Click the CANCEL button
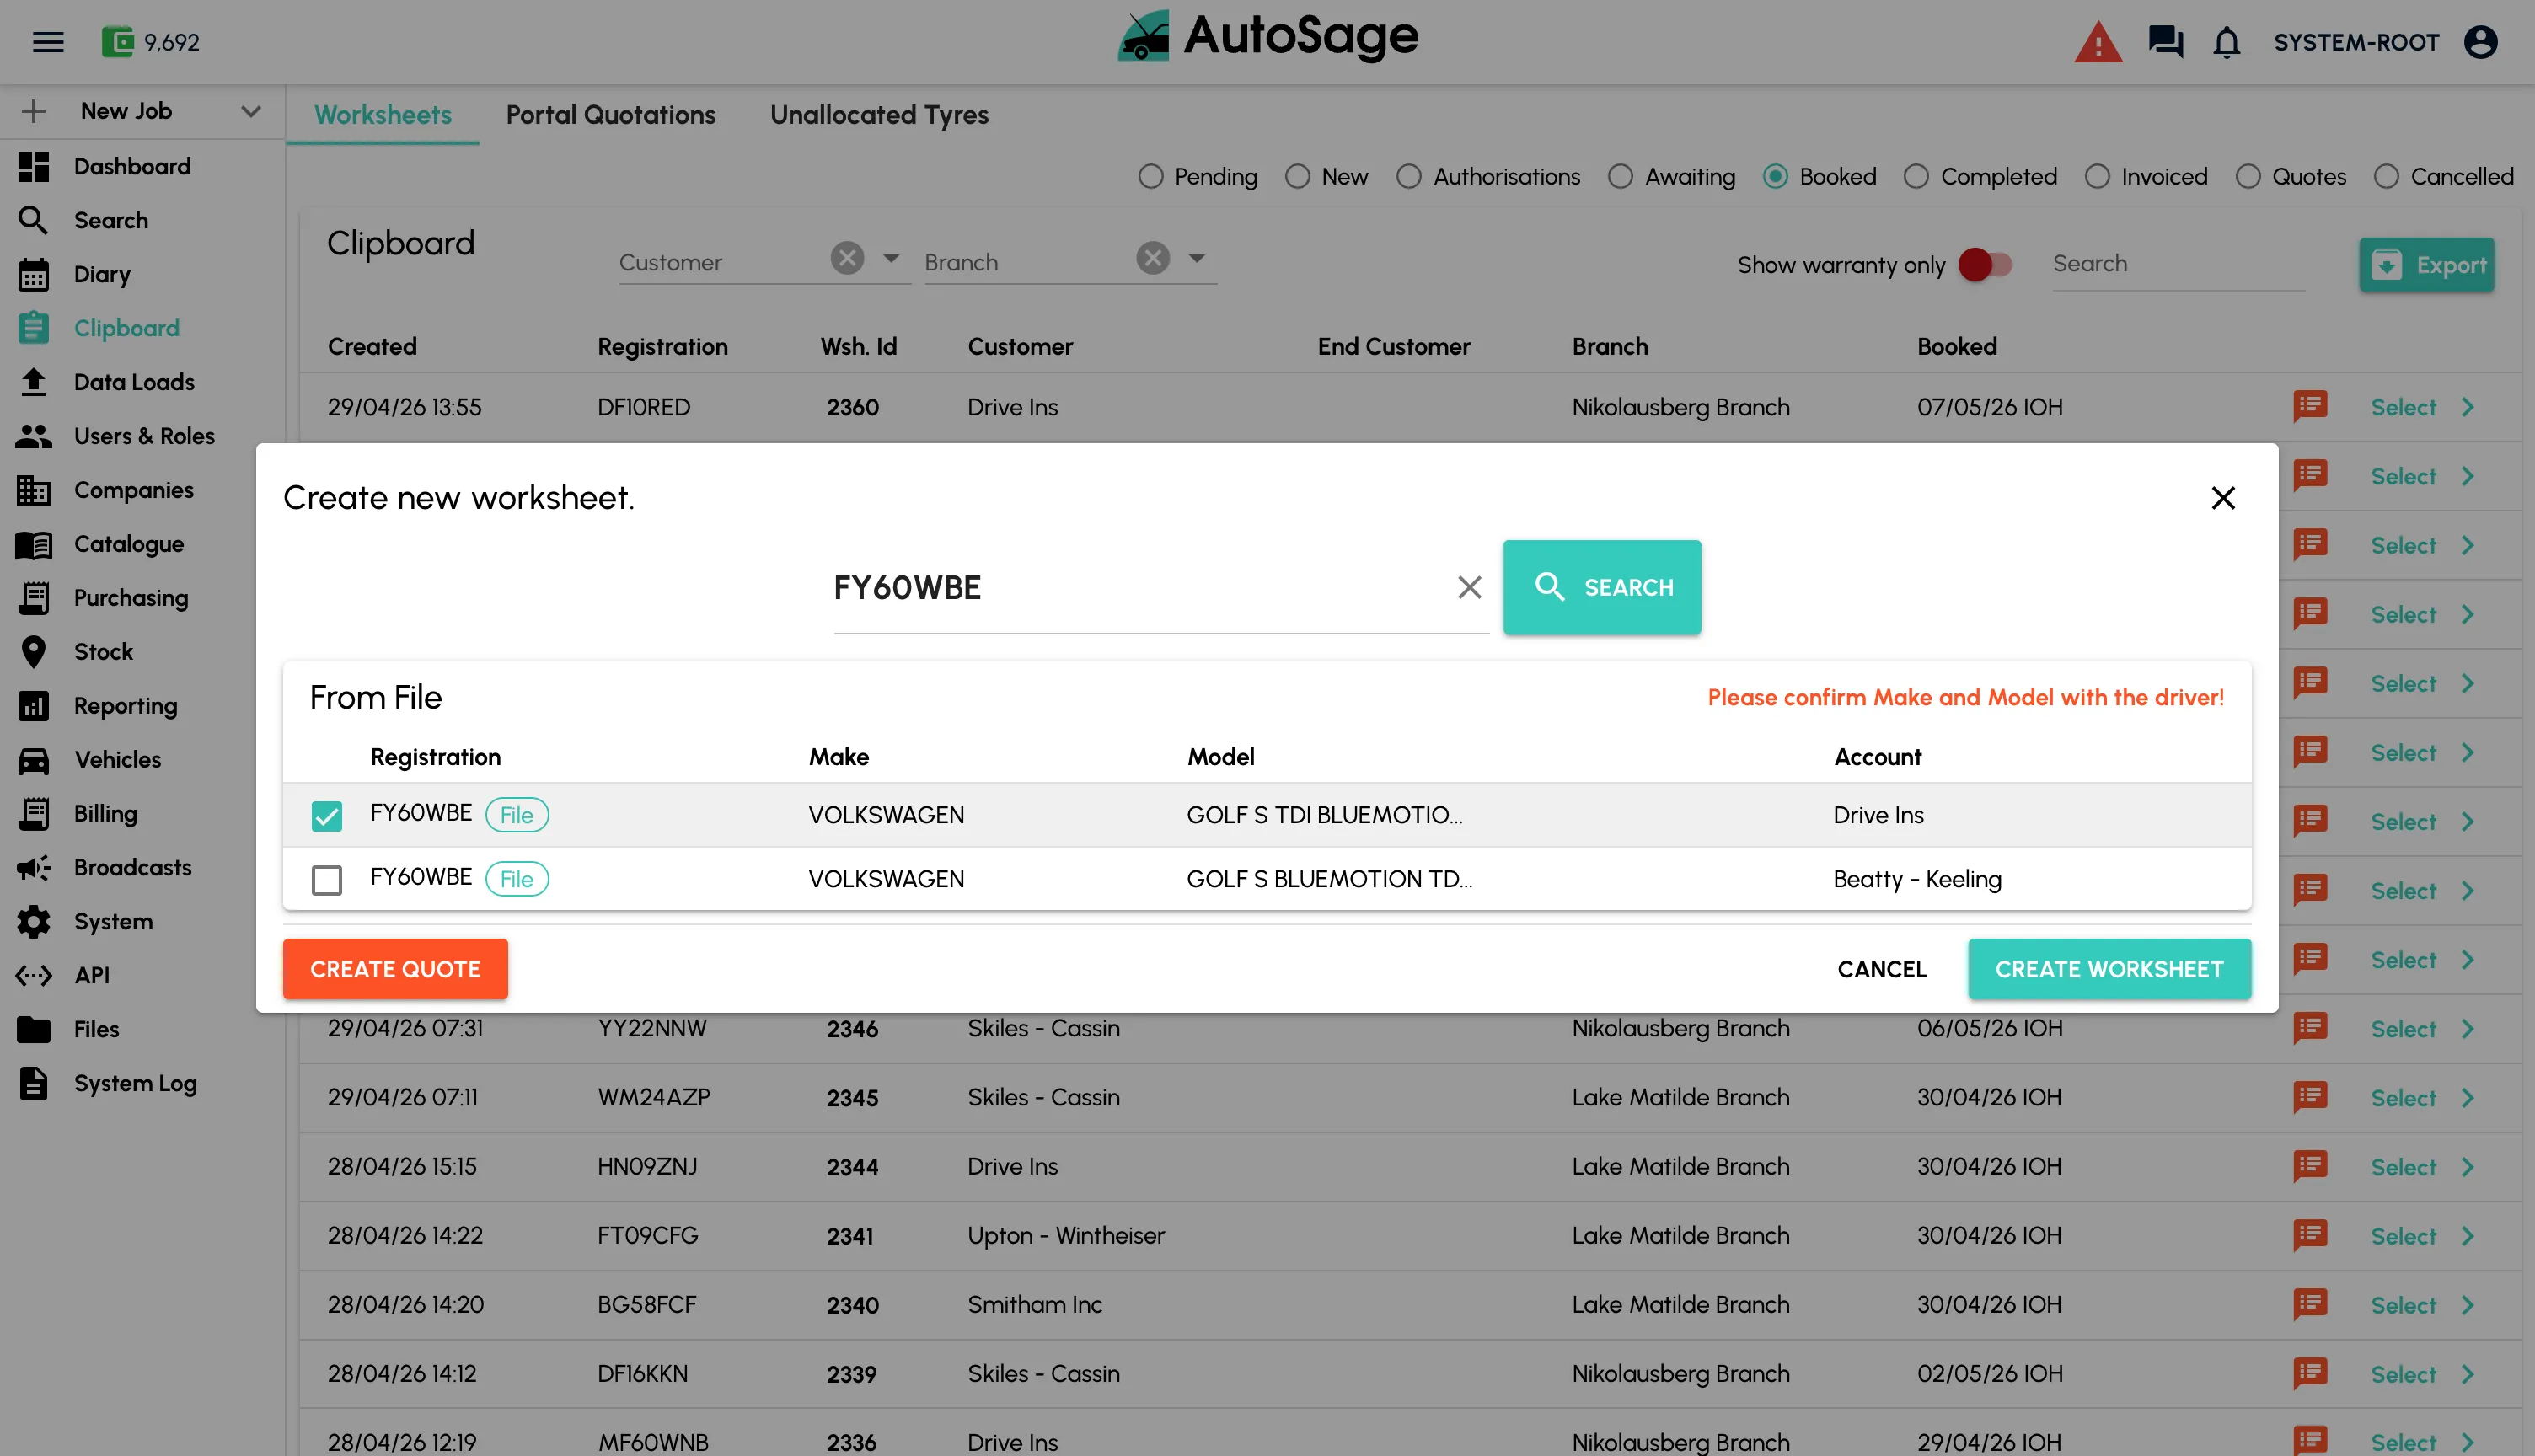The width and height of the screenshot is (2535, 1456). (x=1882, y=969)
